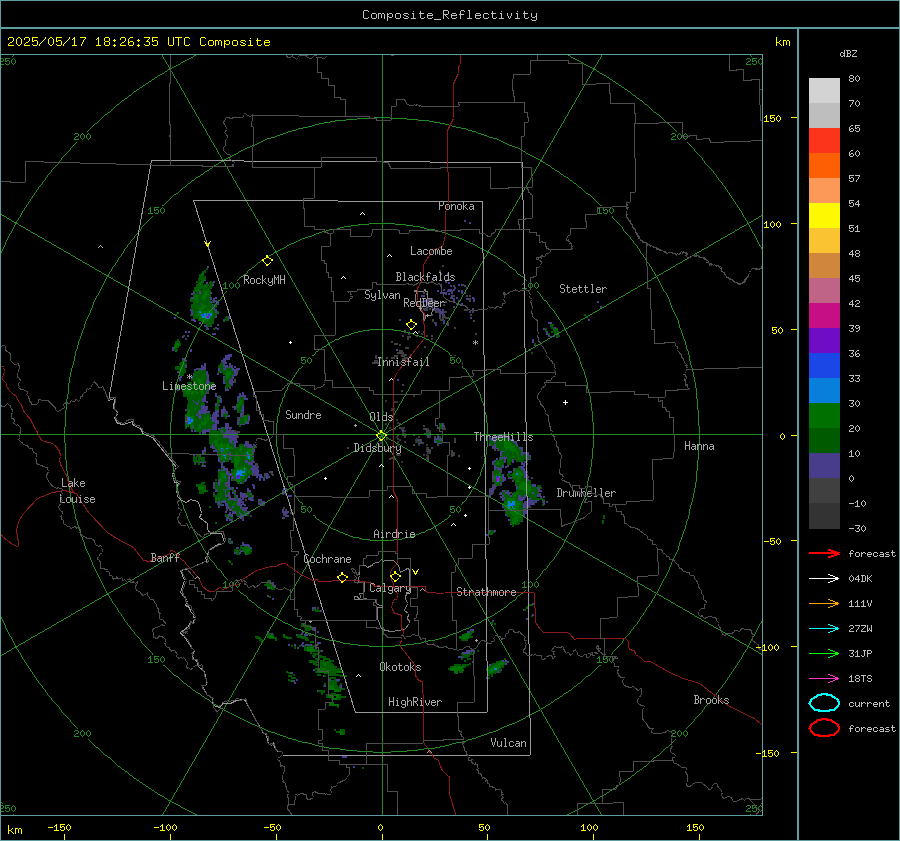Screen dimensions: 900x841
Task: Click the Drumheller city label
Action: (586, 493)
